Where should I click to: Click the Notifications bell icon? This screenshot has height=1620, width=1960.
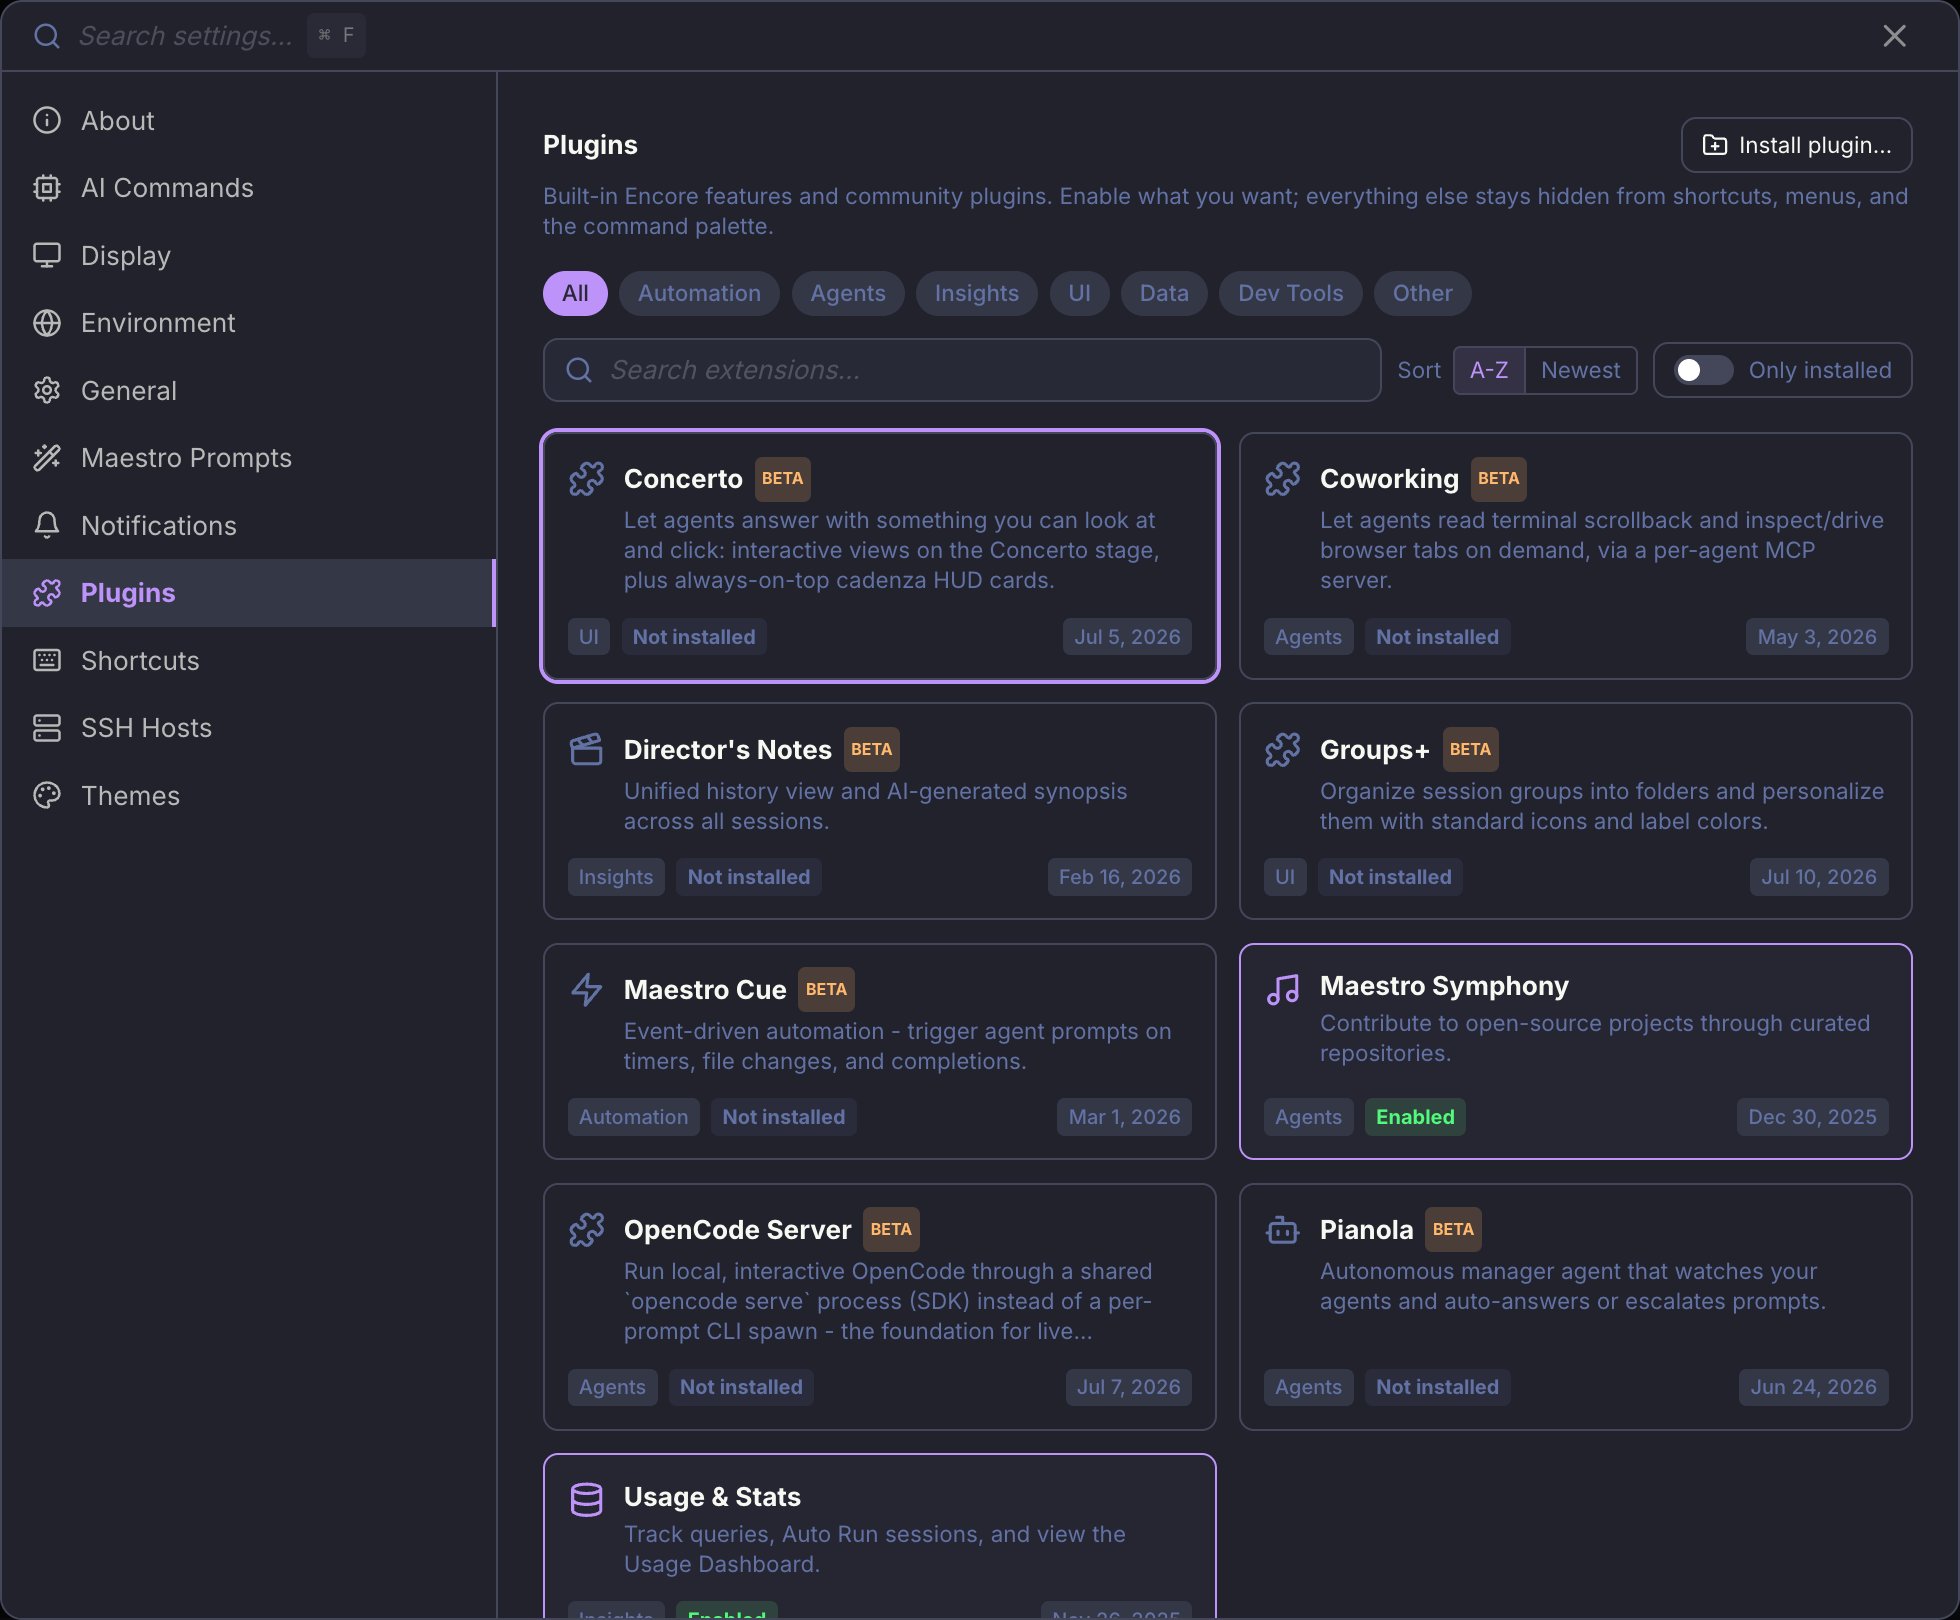(47, 525)
